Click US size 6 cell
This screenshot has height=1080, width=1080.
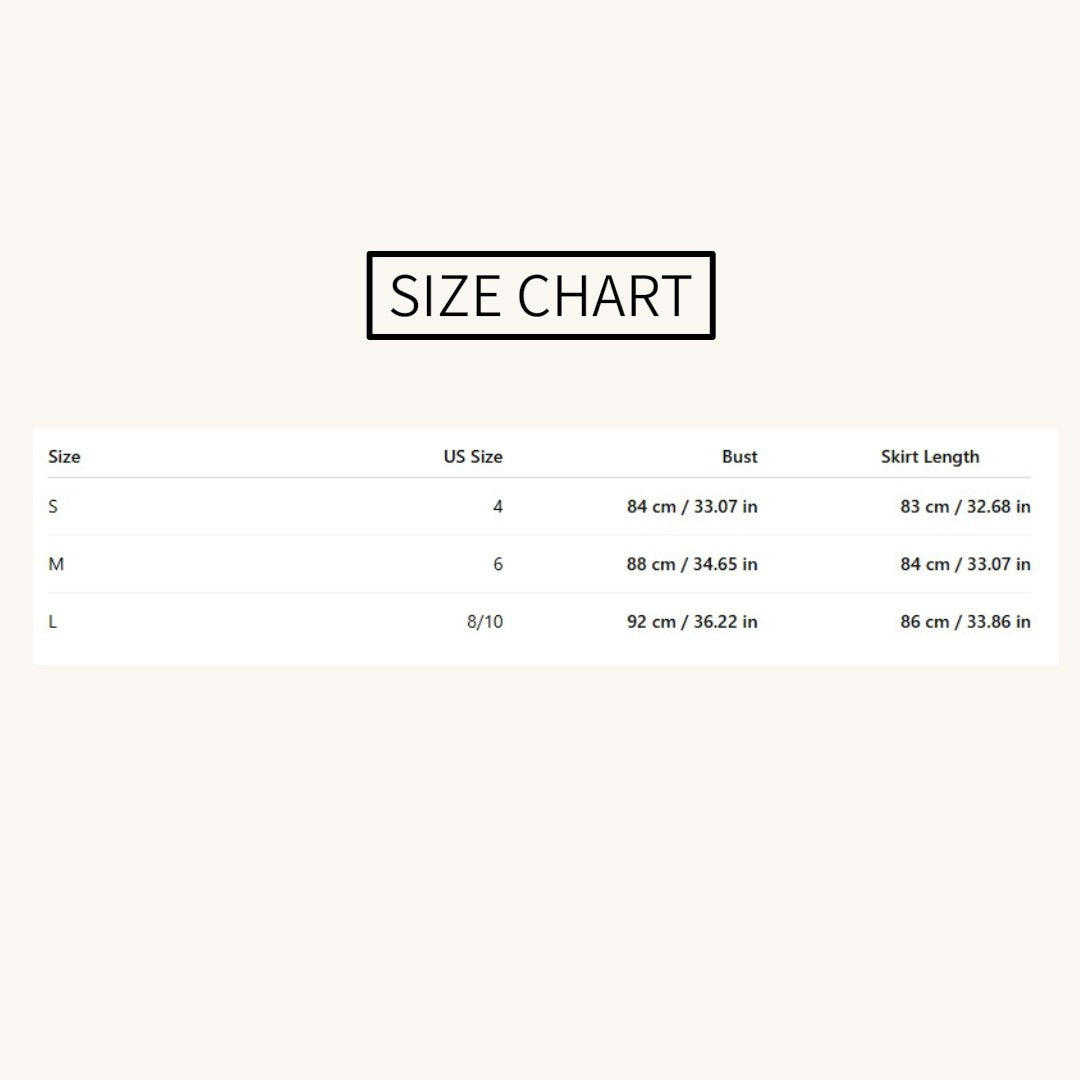498,564
